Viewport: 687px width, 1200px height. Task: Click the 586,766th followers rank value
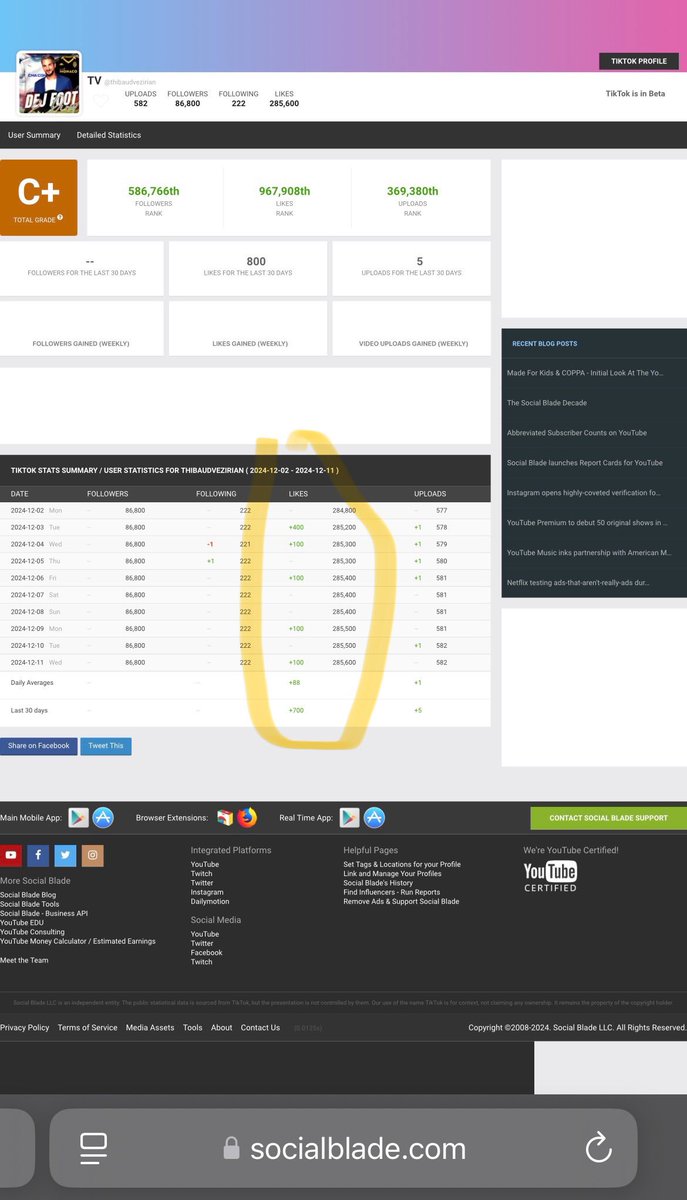click(154, 191)
